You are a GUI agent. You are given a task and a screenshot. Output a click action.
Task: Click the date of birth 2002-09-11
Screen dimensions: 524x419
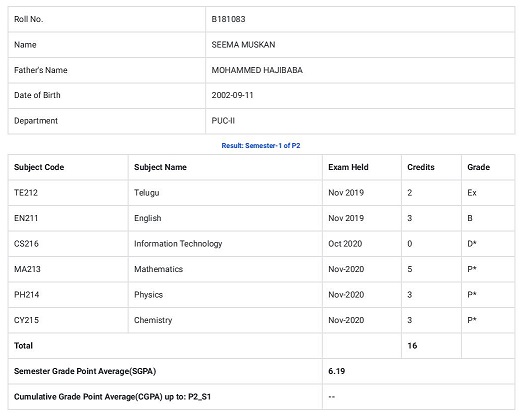tap(232, 95)
